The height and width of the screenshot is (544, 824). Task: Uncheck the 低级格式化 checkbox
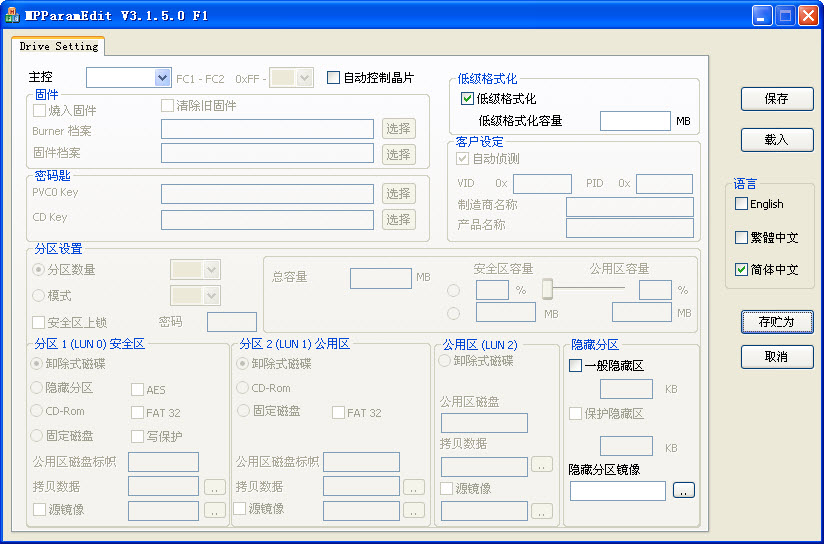pyautogui.click(x=467, y=99)
